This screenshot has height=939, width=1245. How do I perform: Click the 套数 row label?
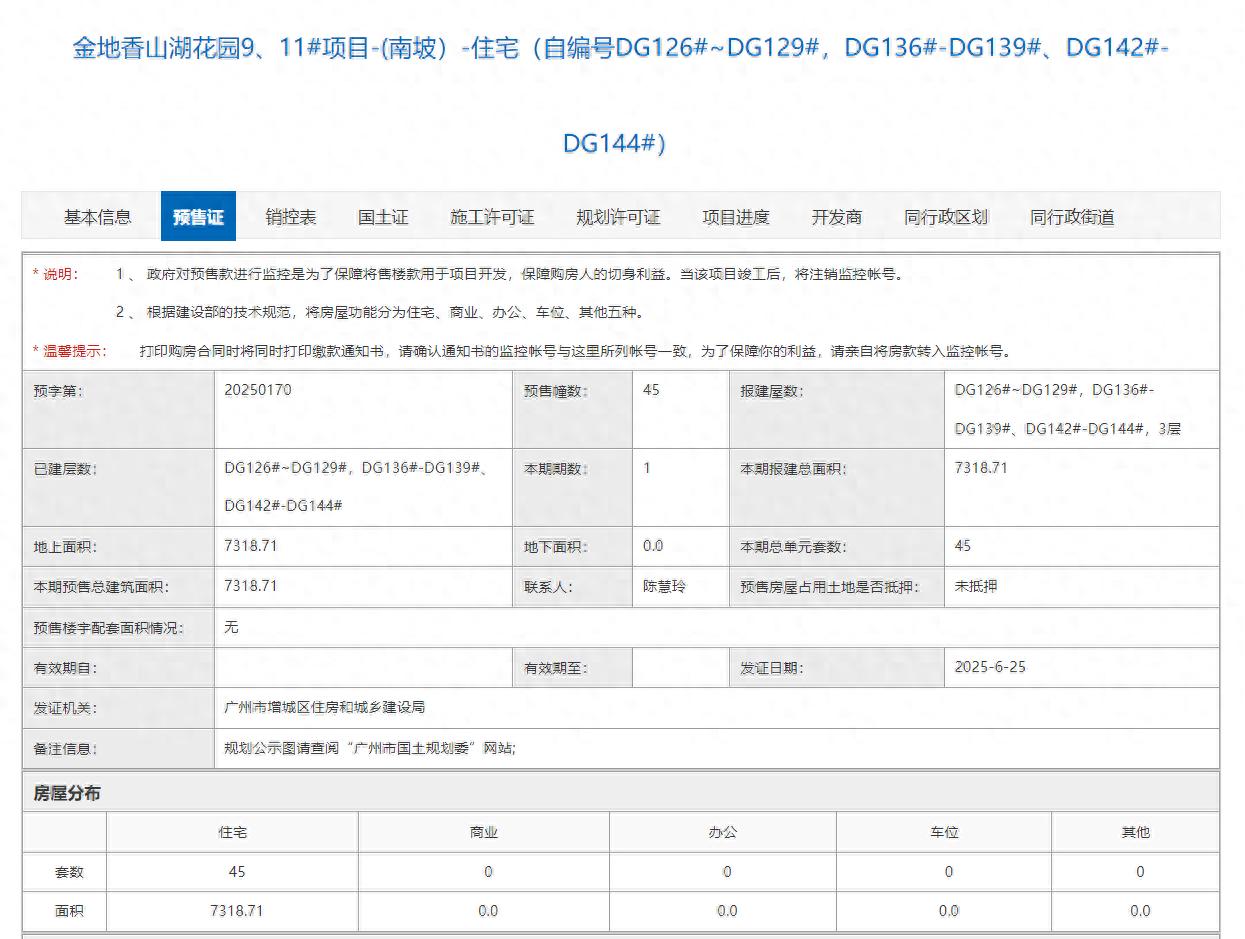pos(69,872)
